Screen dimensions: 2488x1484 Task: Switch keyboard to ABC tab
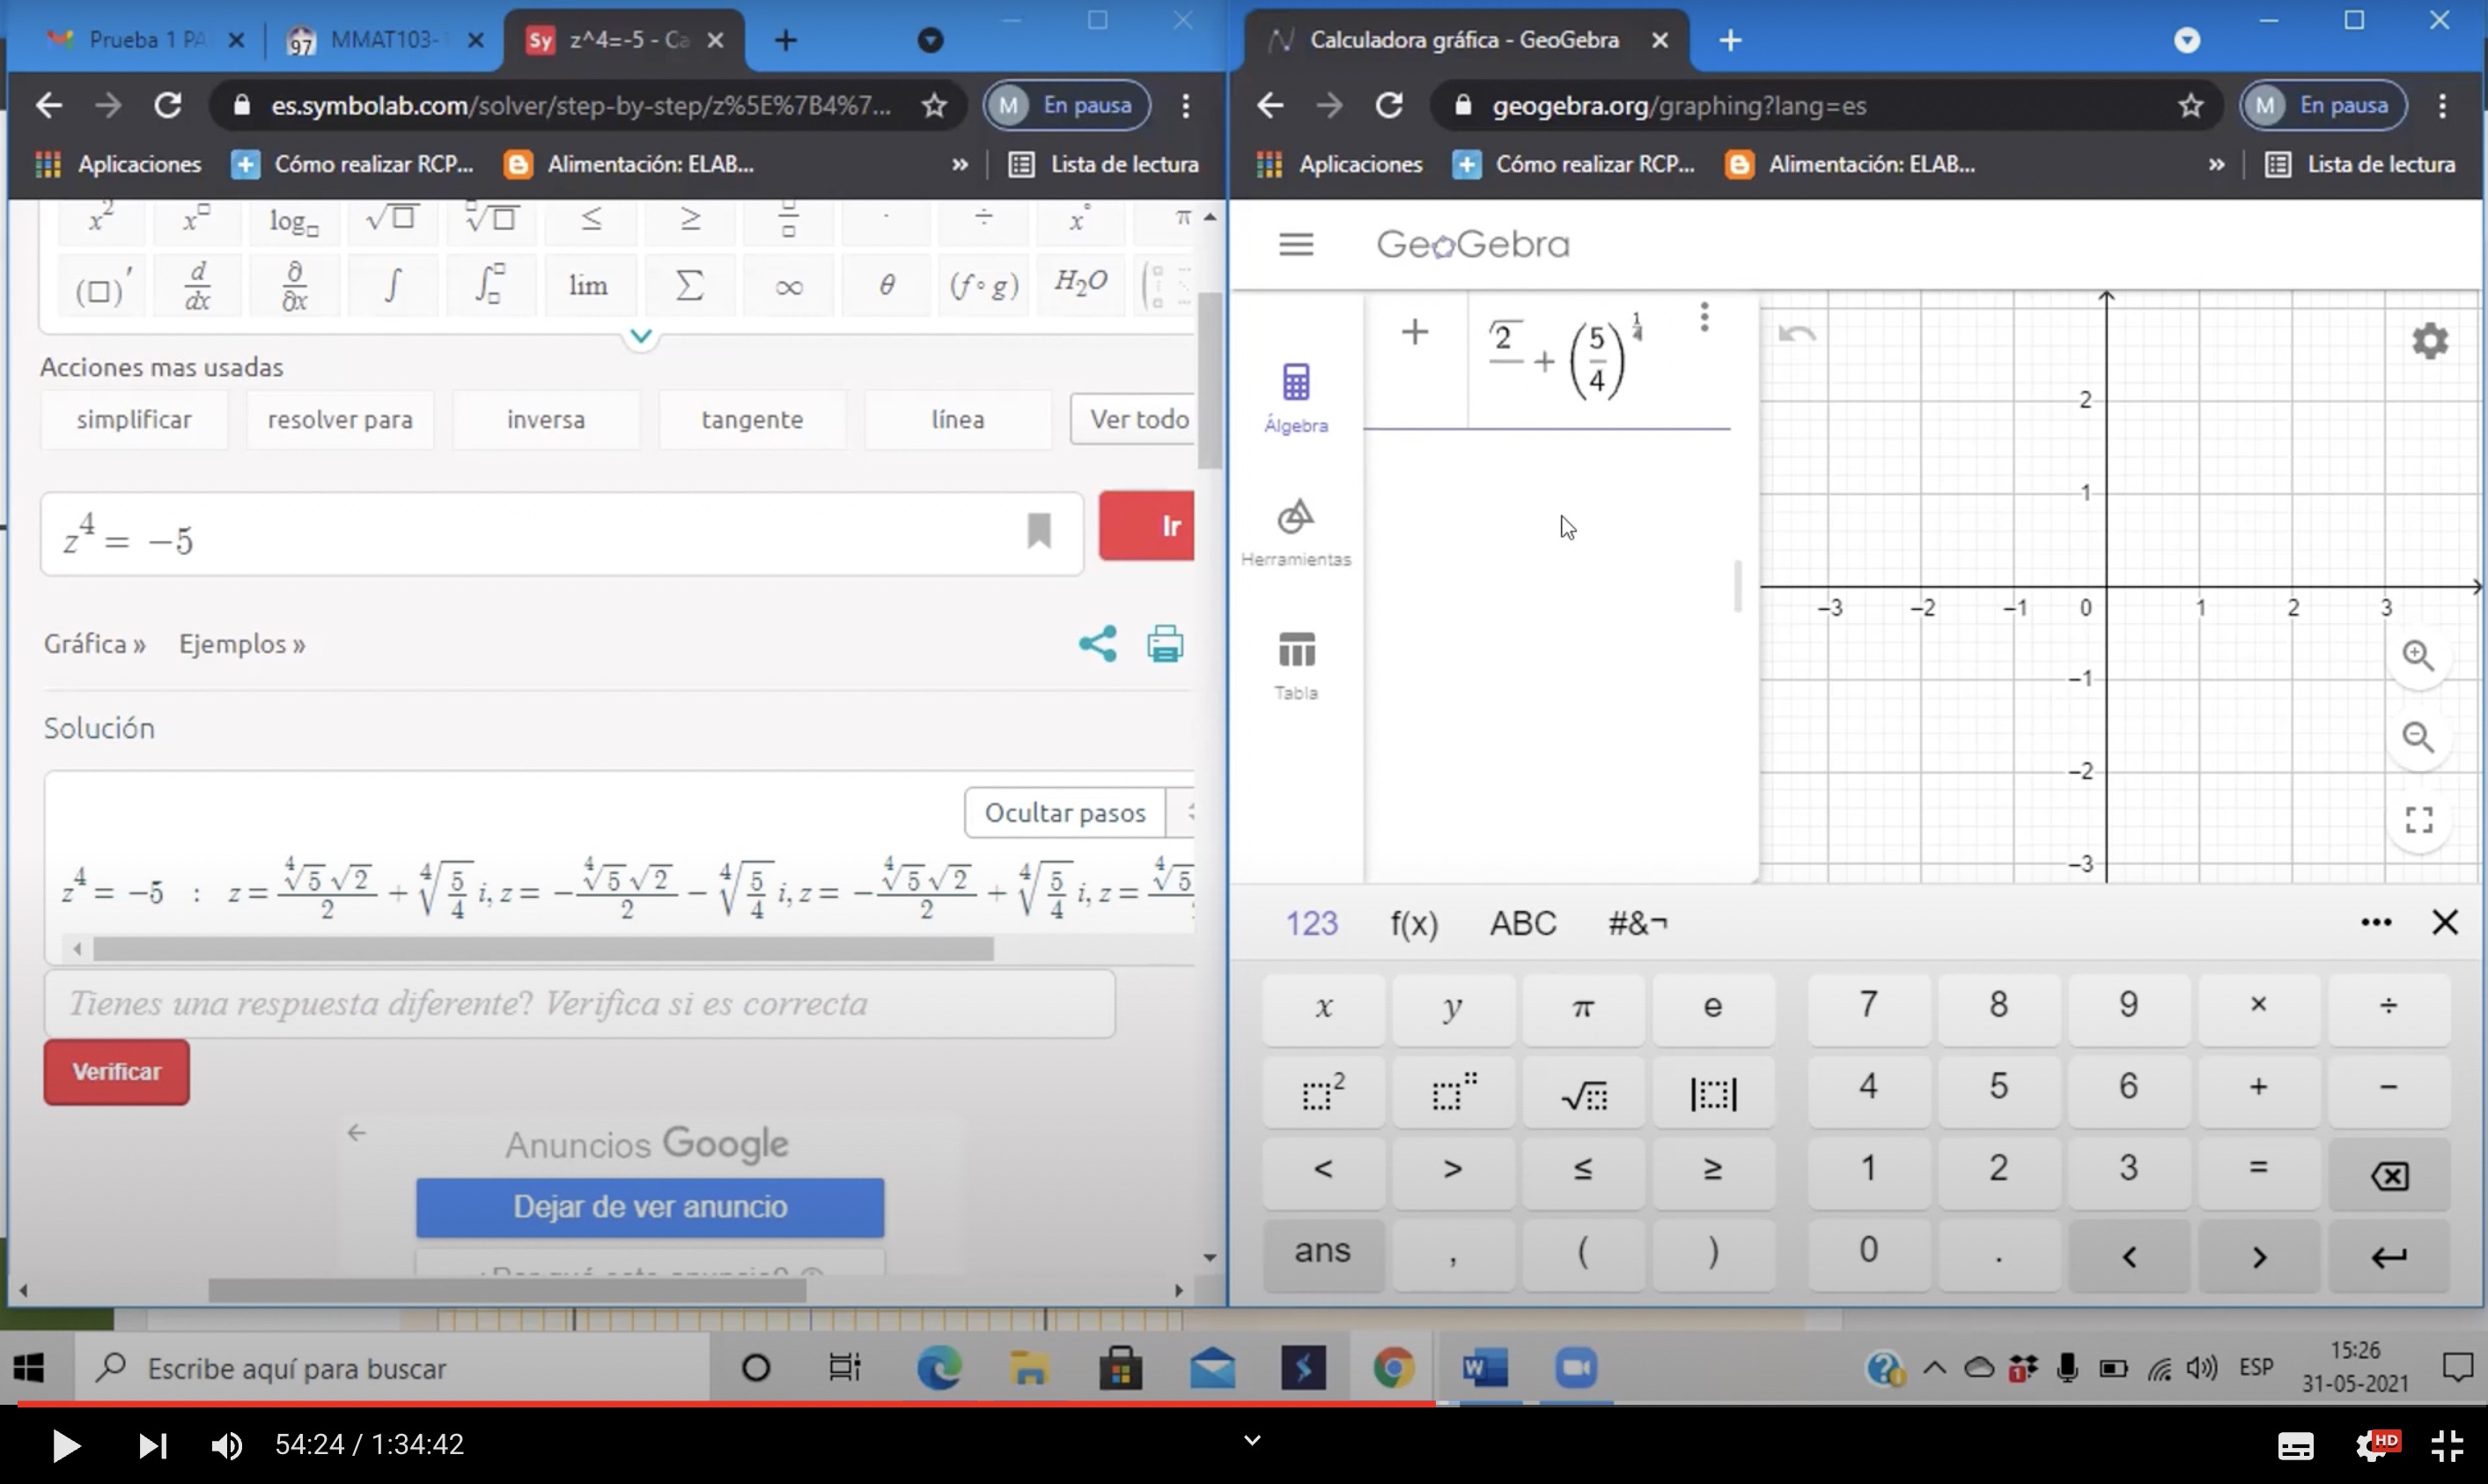[x=1523, y=923]
